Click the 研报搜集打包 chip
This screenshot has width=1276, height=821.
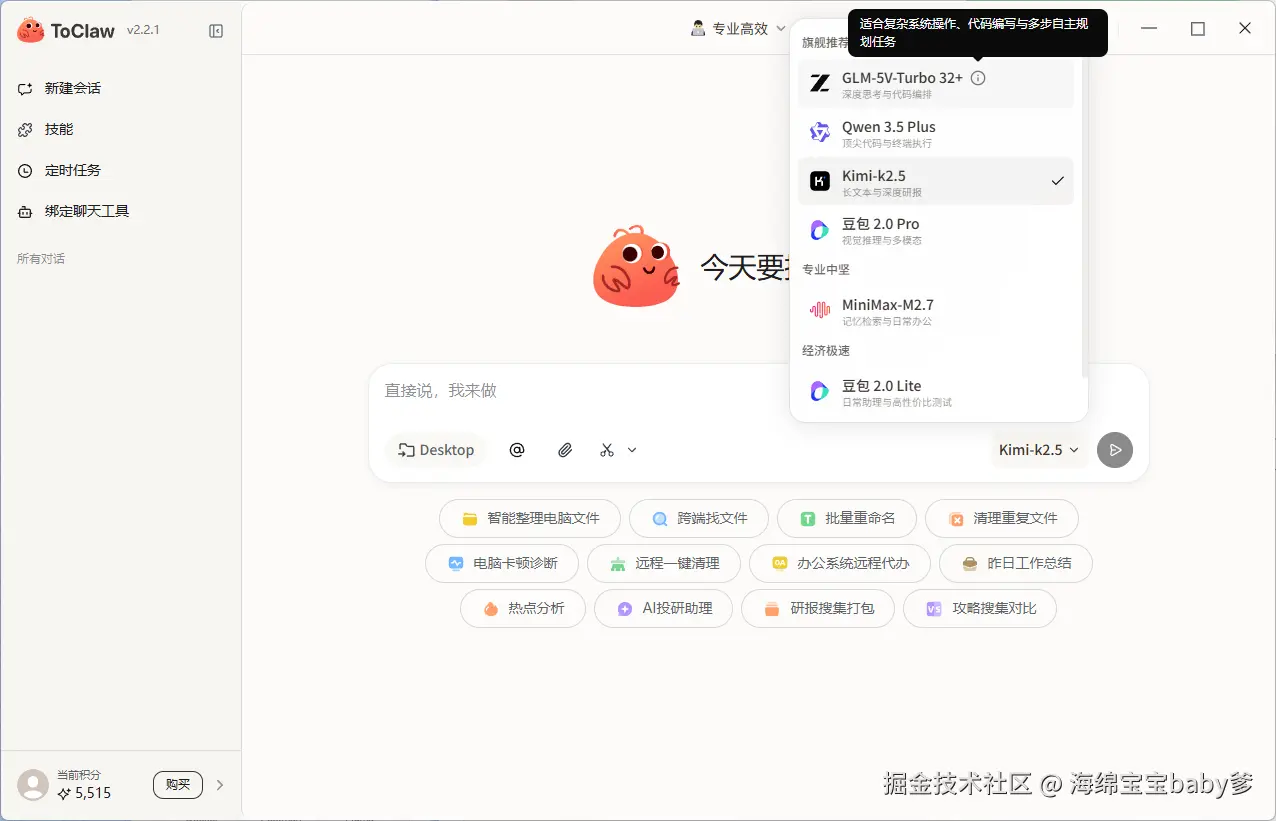[818, 608]
